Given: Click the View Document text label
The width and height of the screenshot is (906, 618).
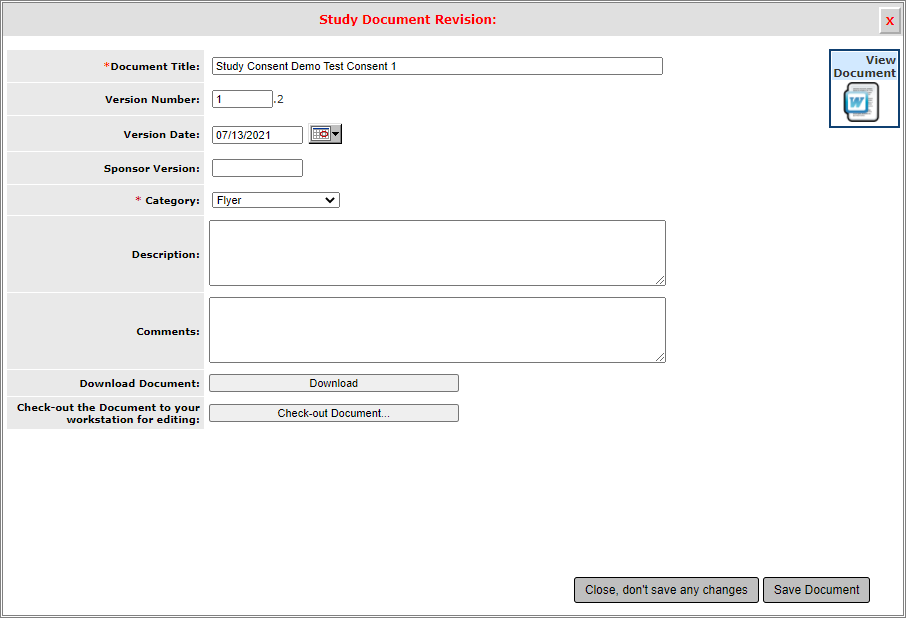Looking at the screenshot, I should coord(864,66).
